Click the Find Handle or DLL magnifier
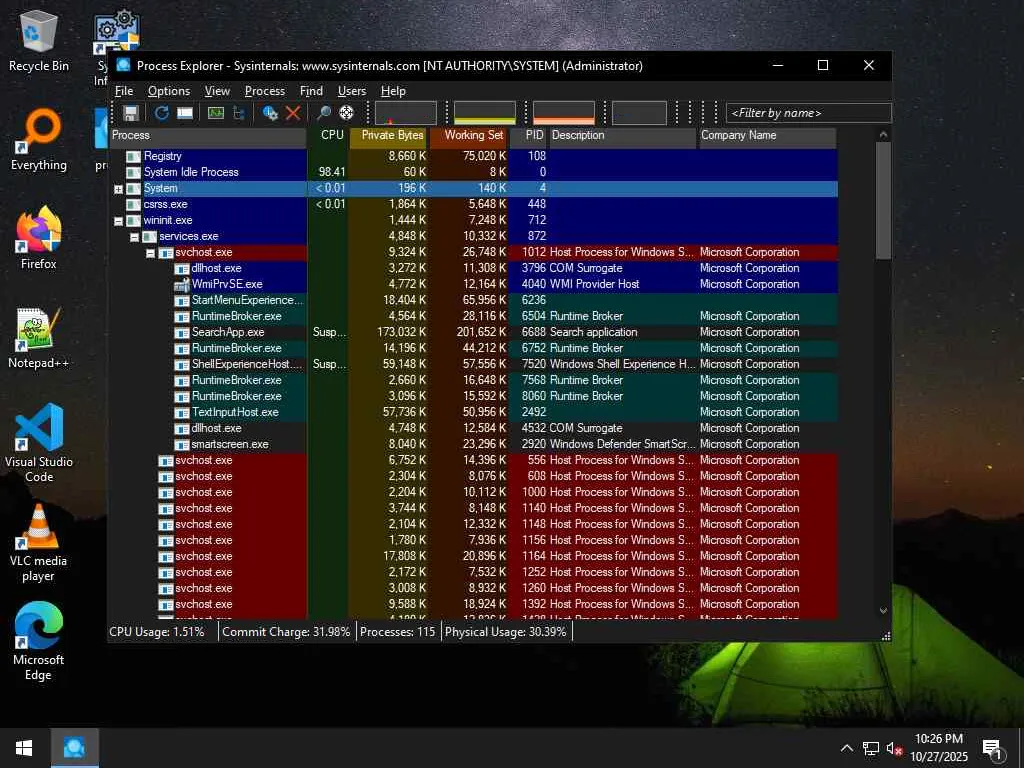The height and width of the screenshot is (768, 1024). (x=323, y=113)
